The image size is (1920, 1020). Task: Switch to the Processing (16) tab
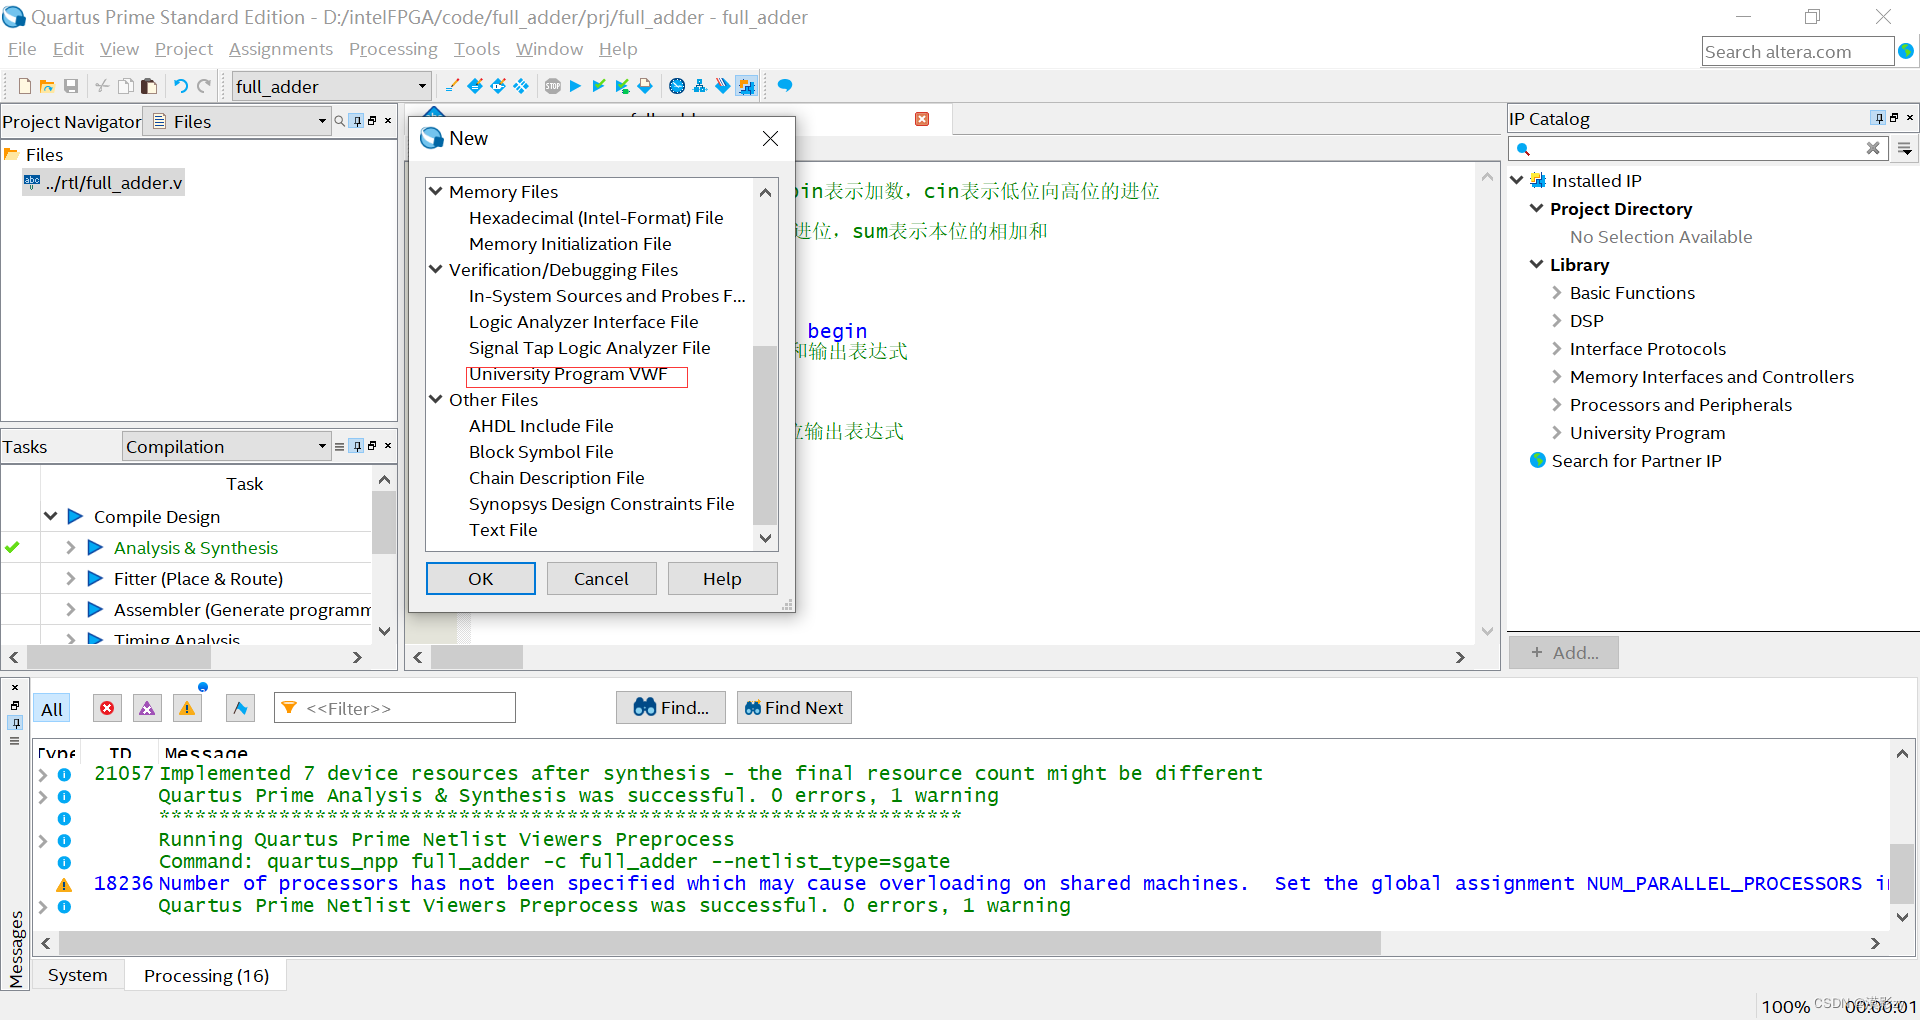tap(206, 975)
